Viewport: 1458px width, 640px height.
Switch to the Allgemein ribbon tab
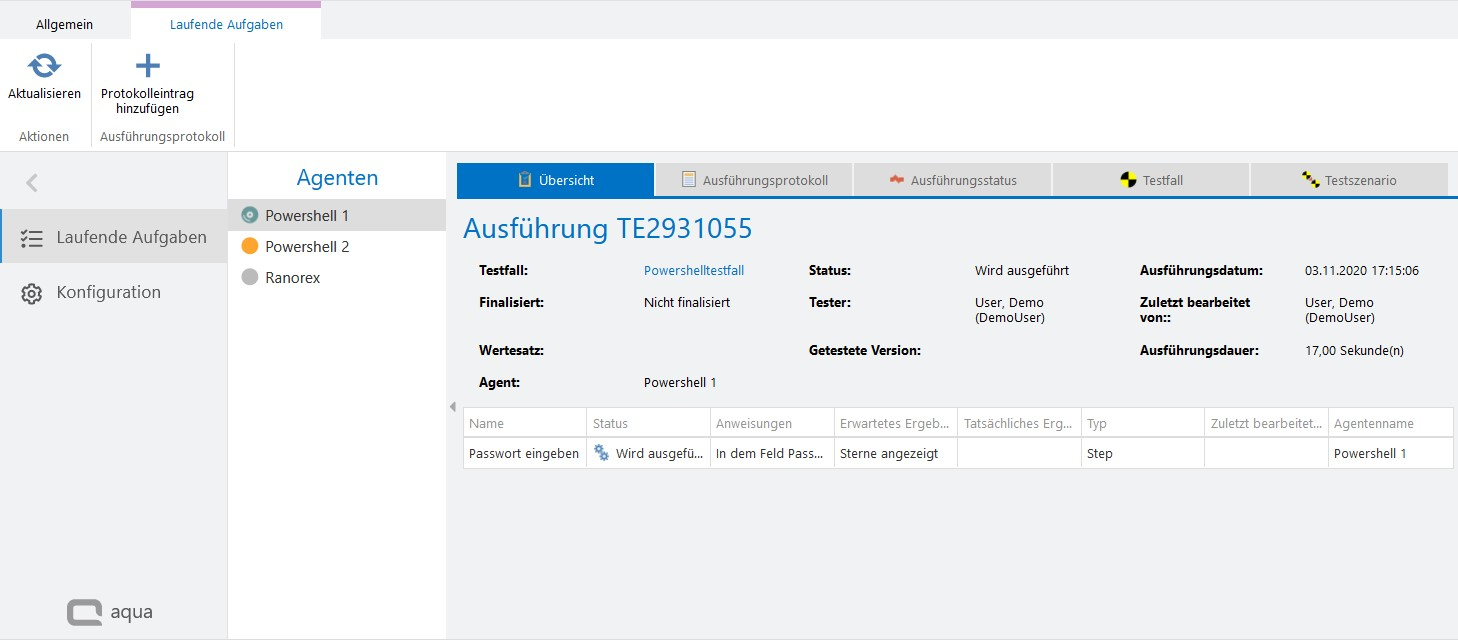(x=64, y=24)
